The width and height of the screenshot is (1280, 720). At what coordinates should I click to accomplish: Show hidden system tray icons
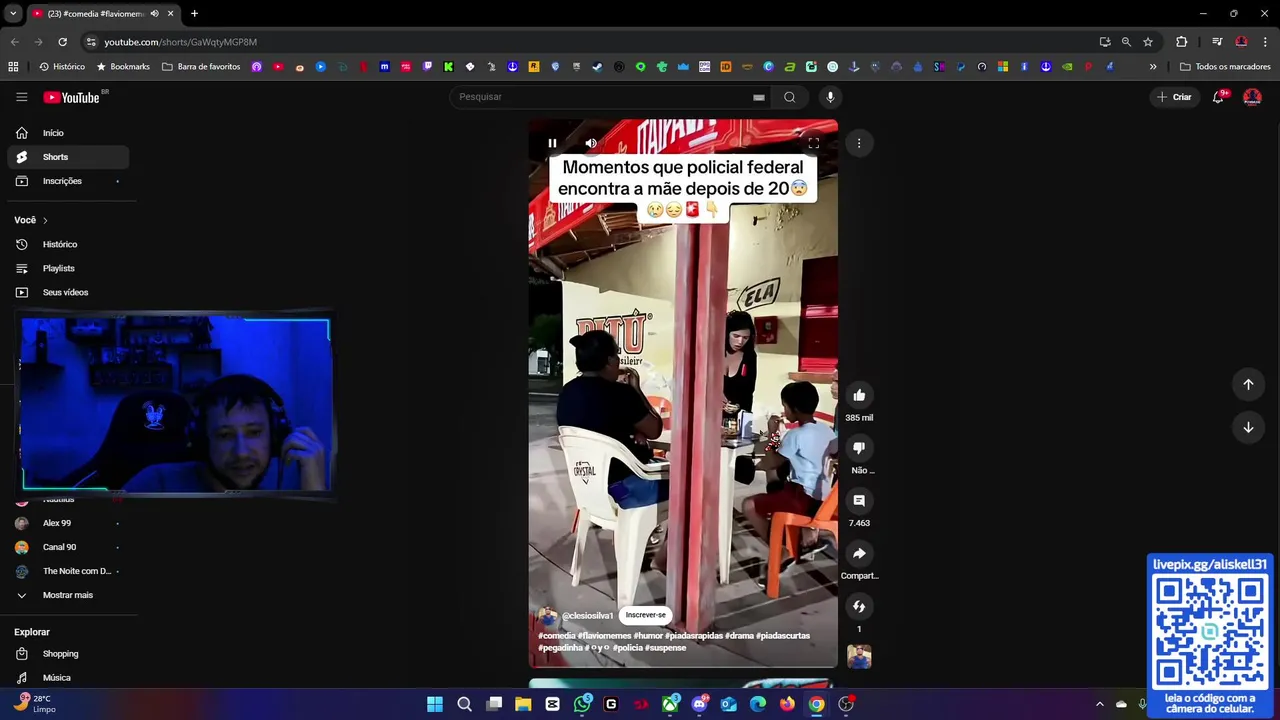point(1099,704)
